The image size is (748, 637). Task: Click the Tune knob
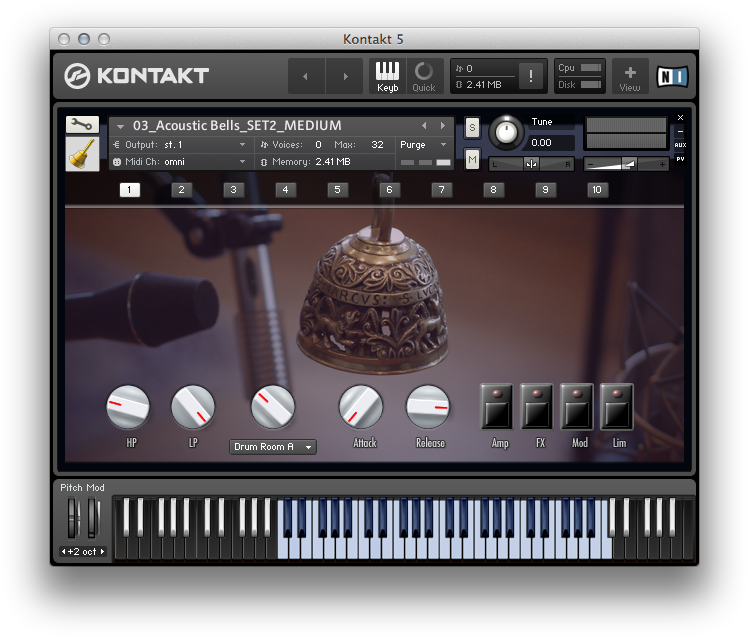[x=507, y=133]
